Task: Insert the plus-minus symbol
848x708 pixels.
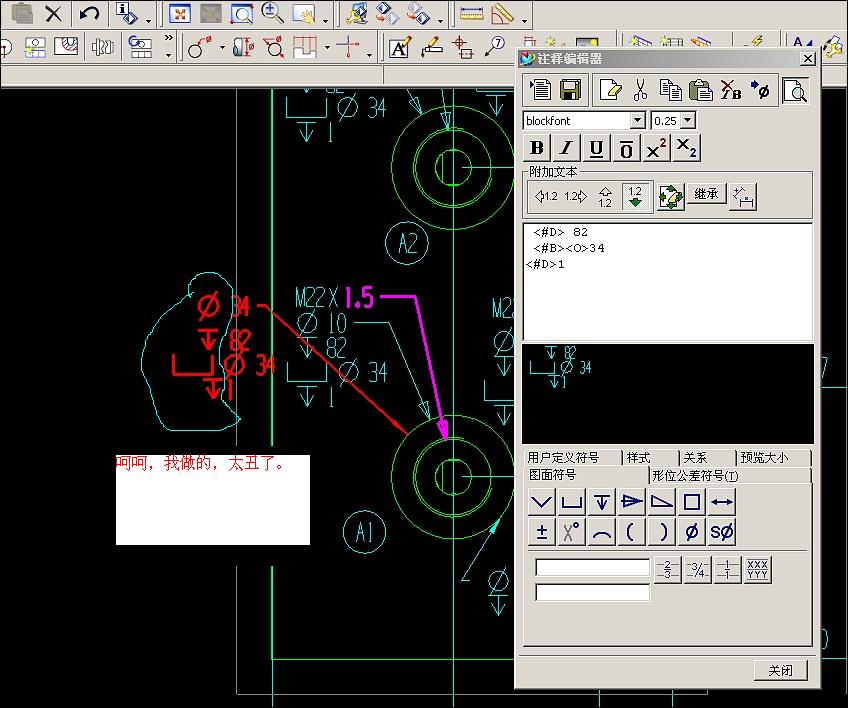Action: pos(541,532)
